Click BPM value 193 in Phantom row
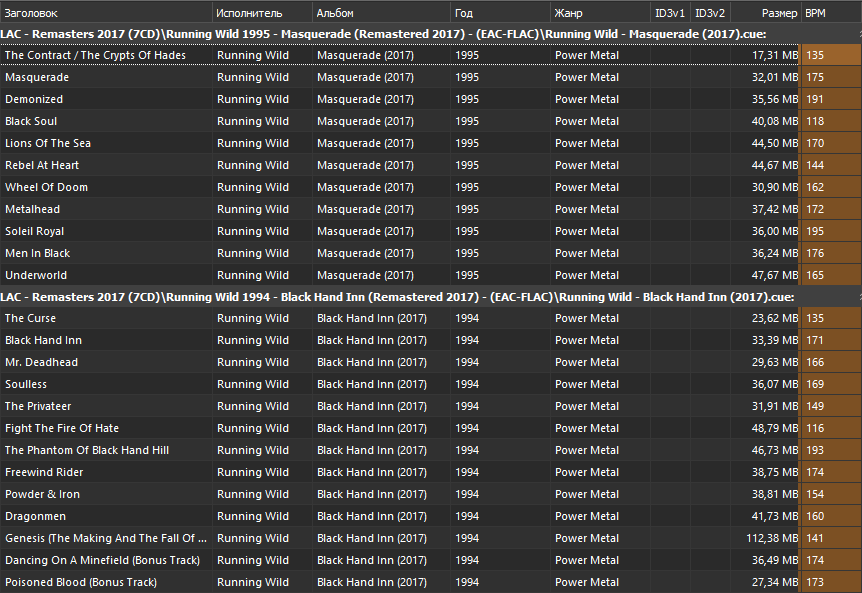This screenshot has height=593, width=862. point(815,450)
